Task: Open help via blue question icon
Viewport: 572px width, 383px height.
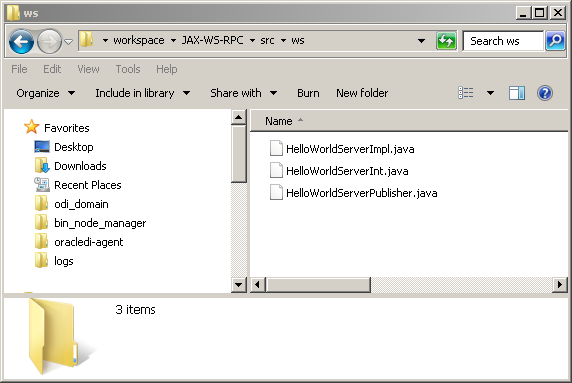Action: (x=545, y=93)
